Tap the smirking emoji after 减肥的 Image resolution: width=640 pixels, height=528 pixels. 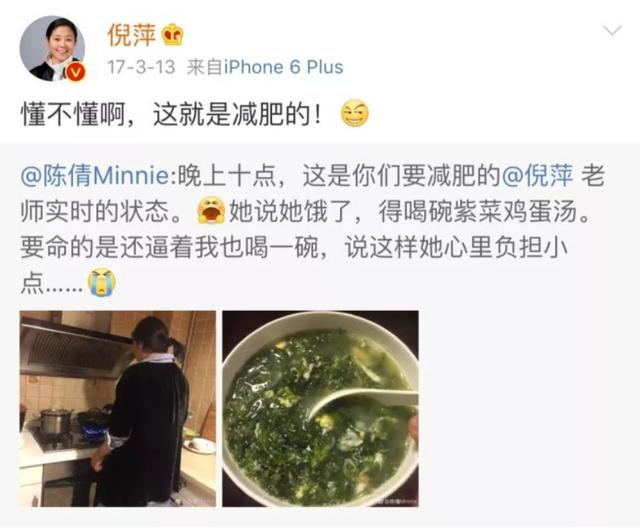coord(354,113)
